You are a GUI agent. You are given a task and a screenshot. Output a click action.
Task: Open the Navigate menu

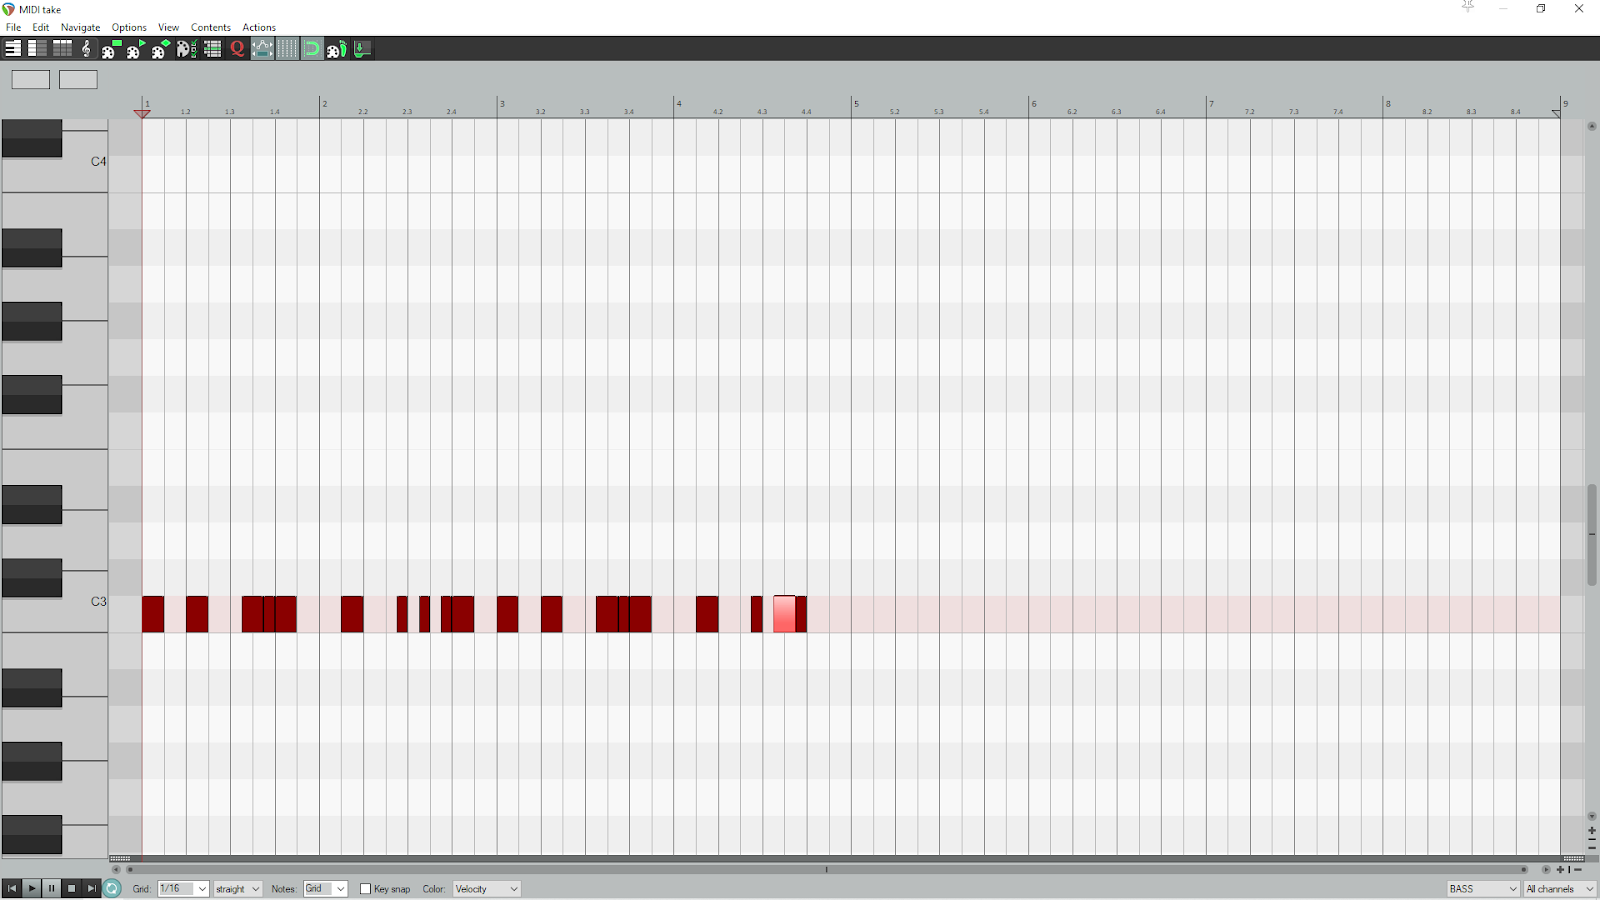click(80, 27)
